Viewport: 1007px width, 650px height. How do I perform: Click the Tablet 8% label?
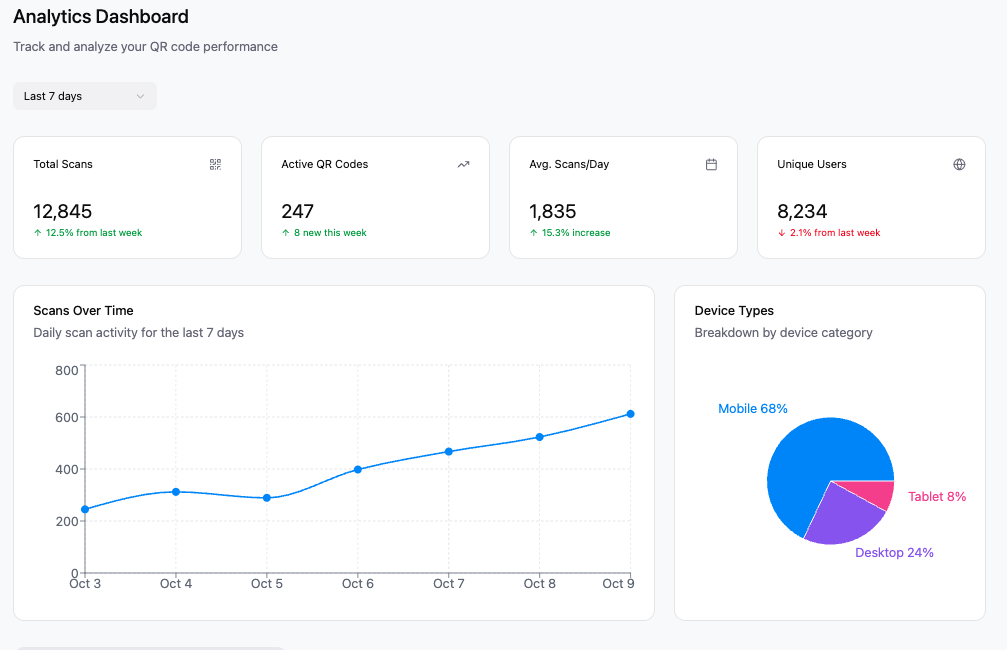pos(937,496)
